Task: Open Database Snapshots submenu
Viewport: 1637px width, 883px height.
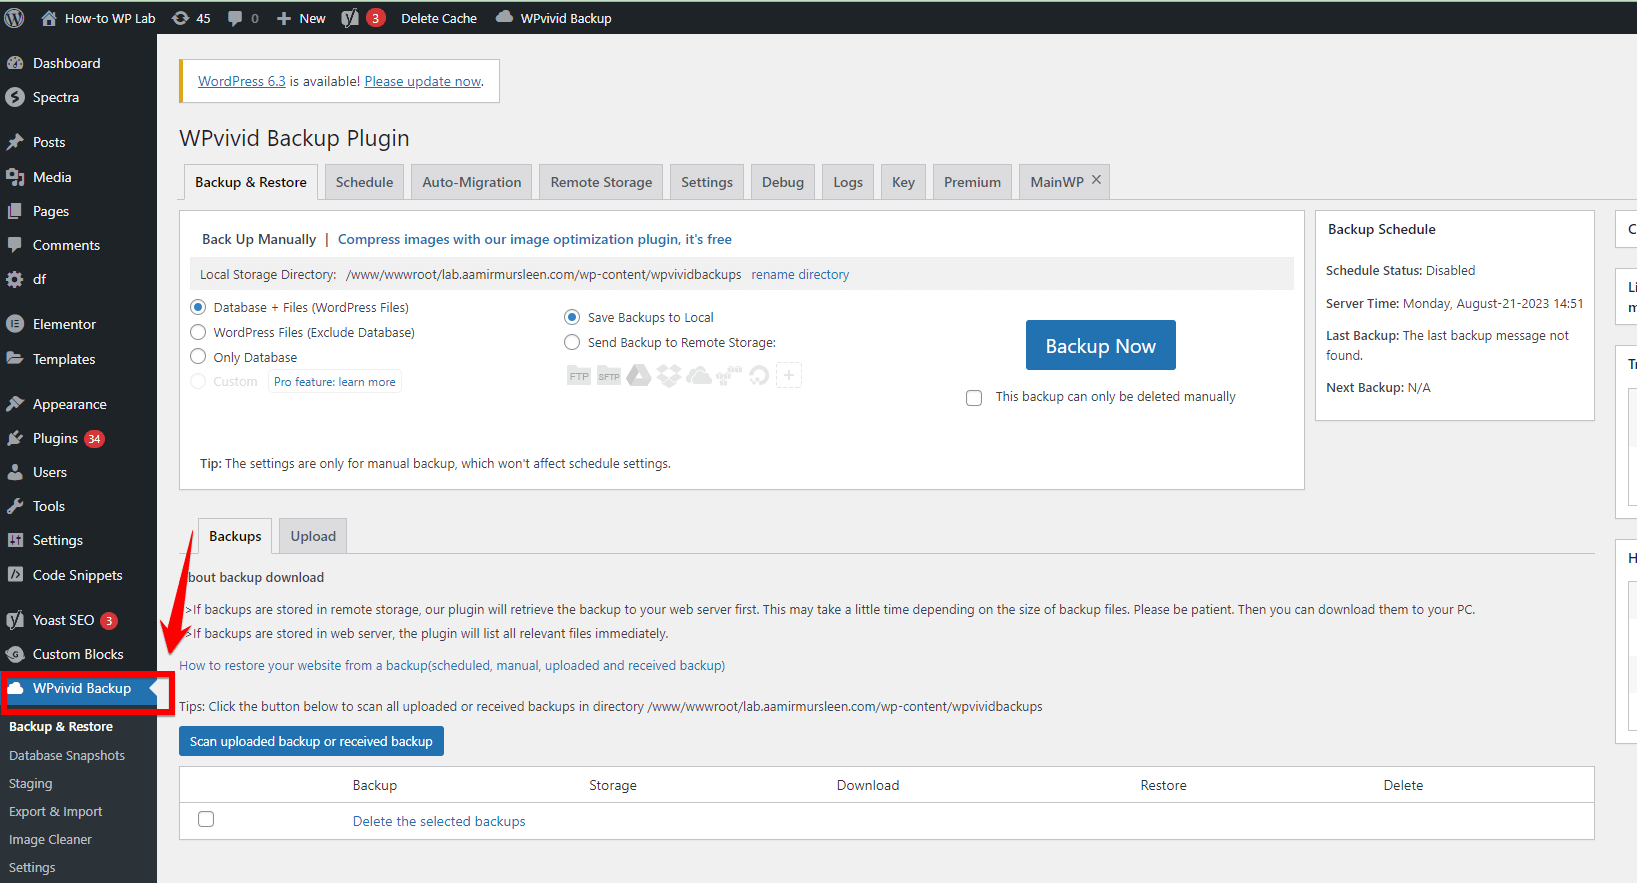Action: [x=67, y=756]
